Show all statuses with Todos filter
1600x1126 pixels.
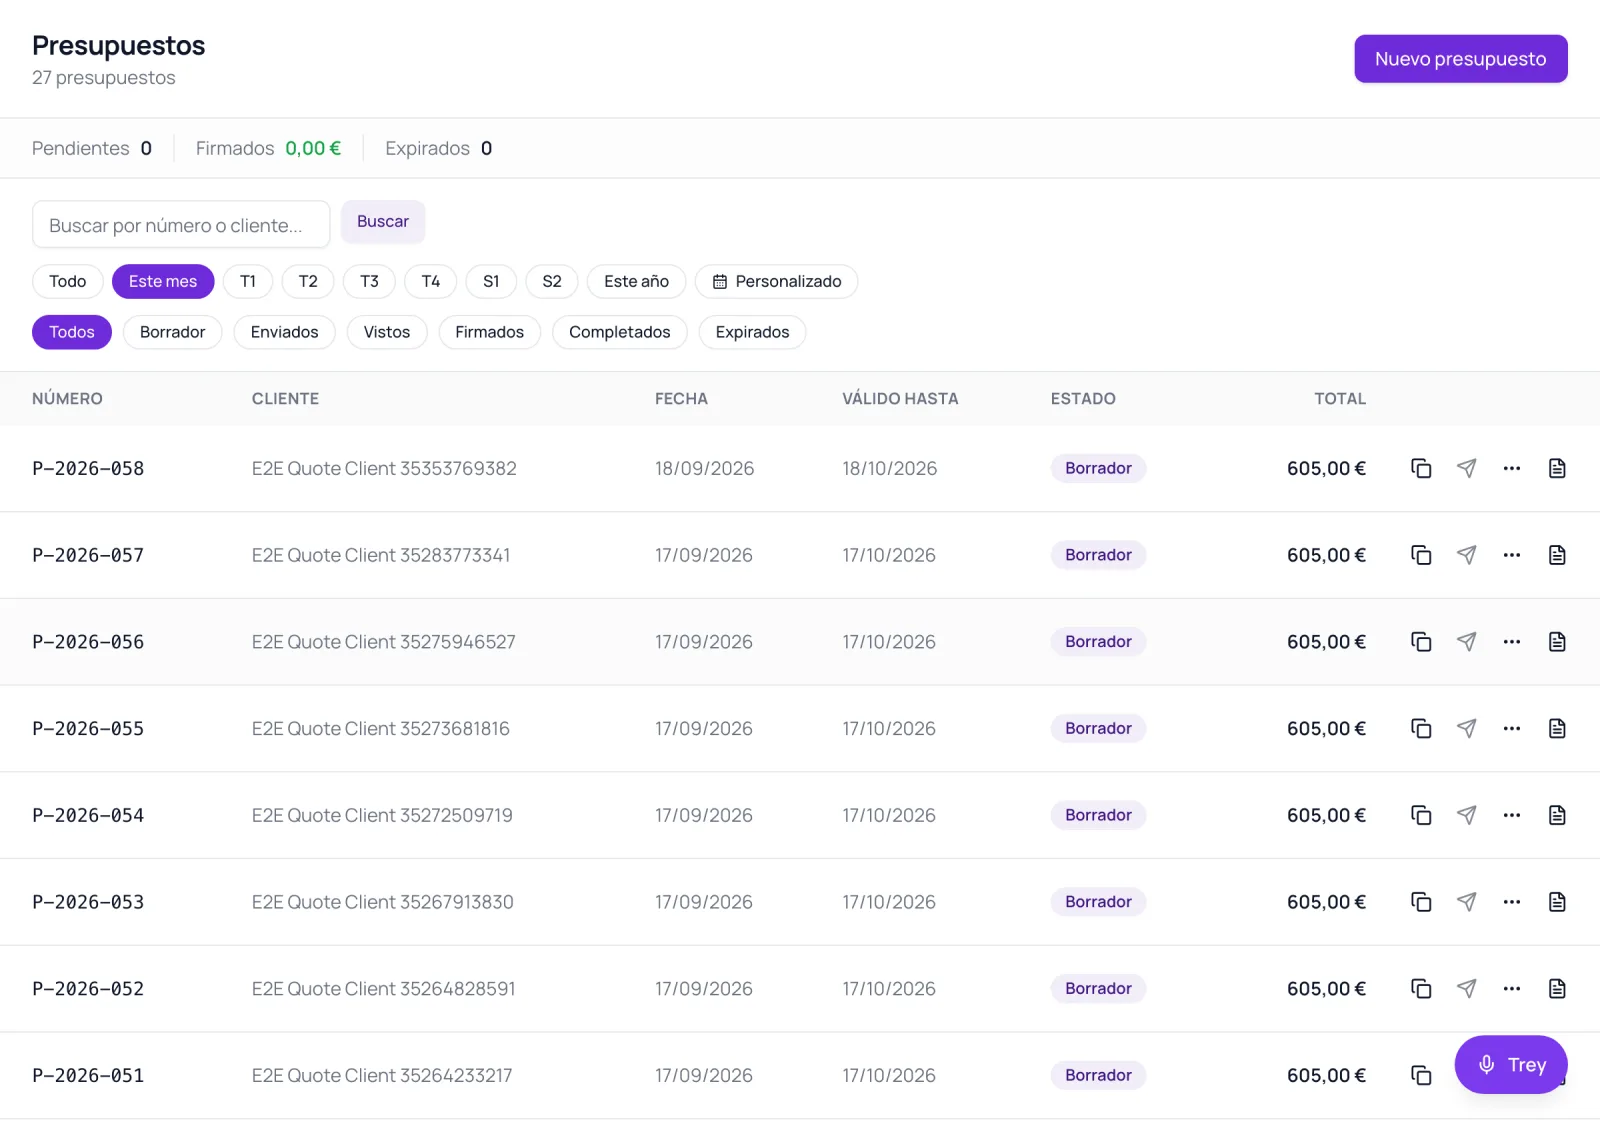72,332
